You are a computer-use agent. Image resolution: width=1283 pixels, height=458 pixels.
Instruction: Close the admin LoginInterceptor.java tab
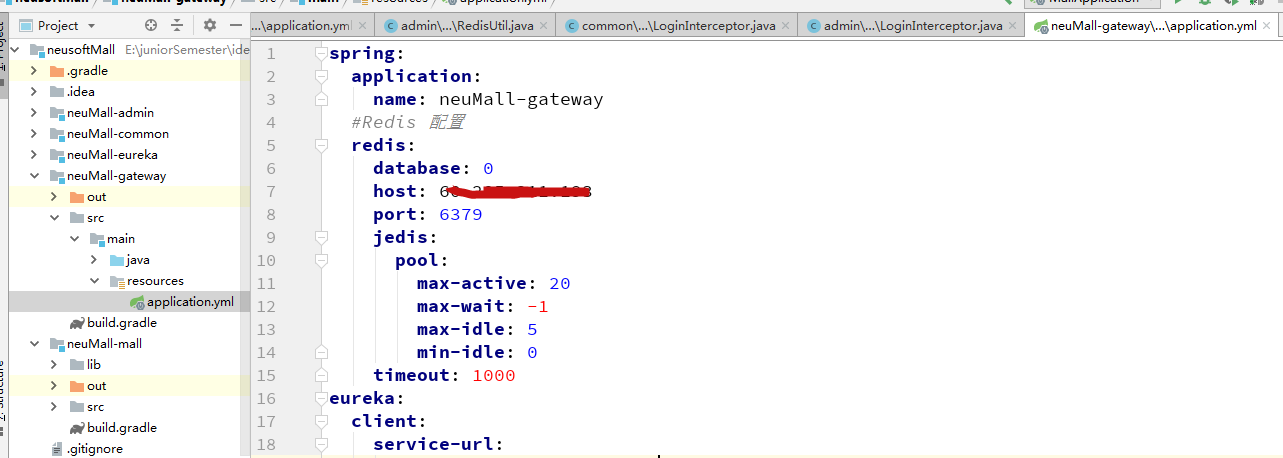coord(1011,26)
